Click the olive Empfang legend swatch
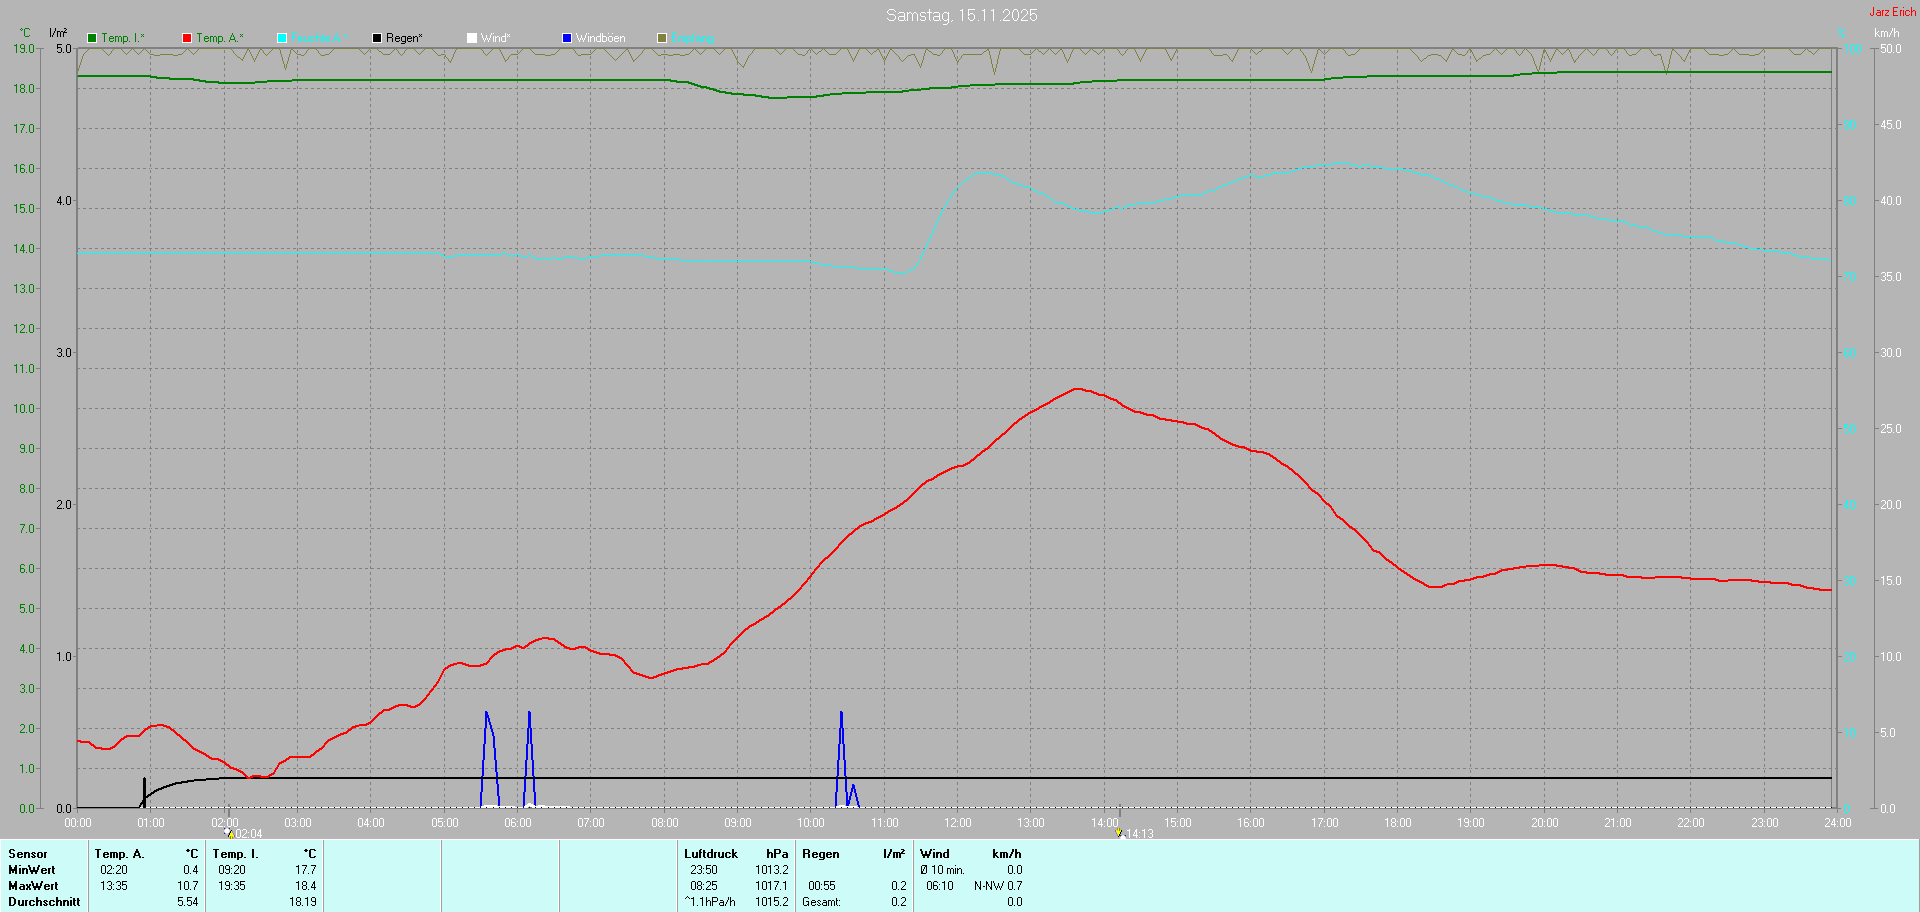Viewport: 1920px width, 912px height. click(662, 38)
